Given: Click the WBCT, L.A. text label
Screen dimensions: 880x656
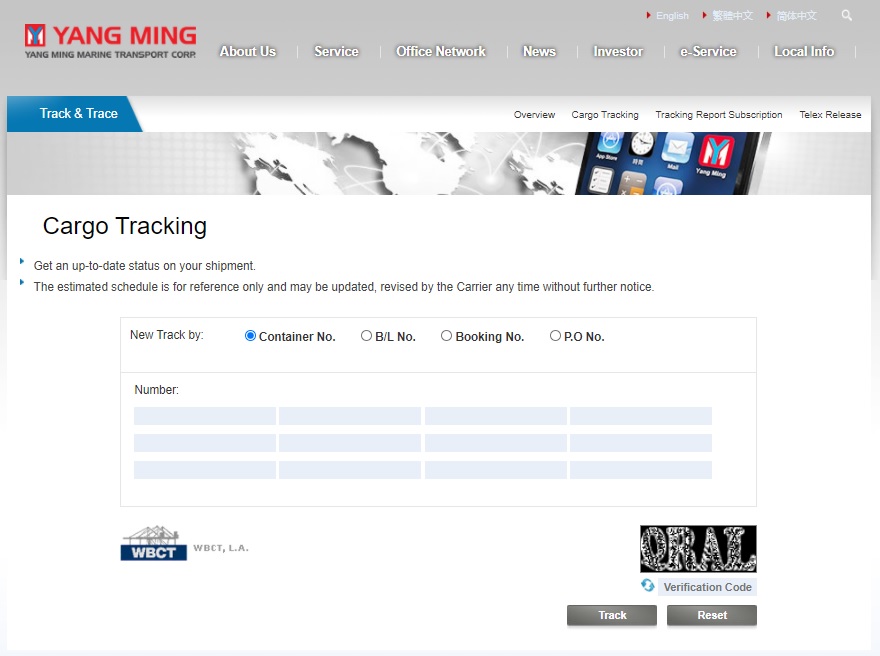Looking at the screenshot, I should 221,548.
